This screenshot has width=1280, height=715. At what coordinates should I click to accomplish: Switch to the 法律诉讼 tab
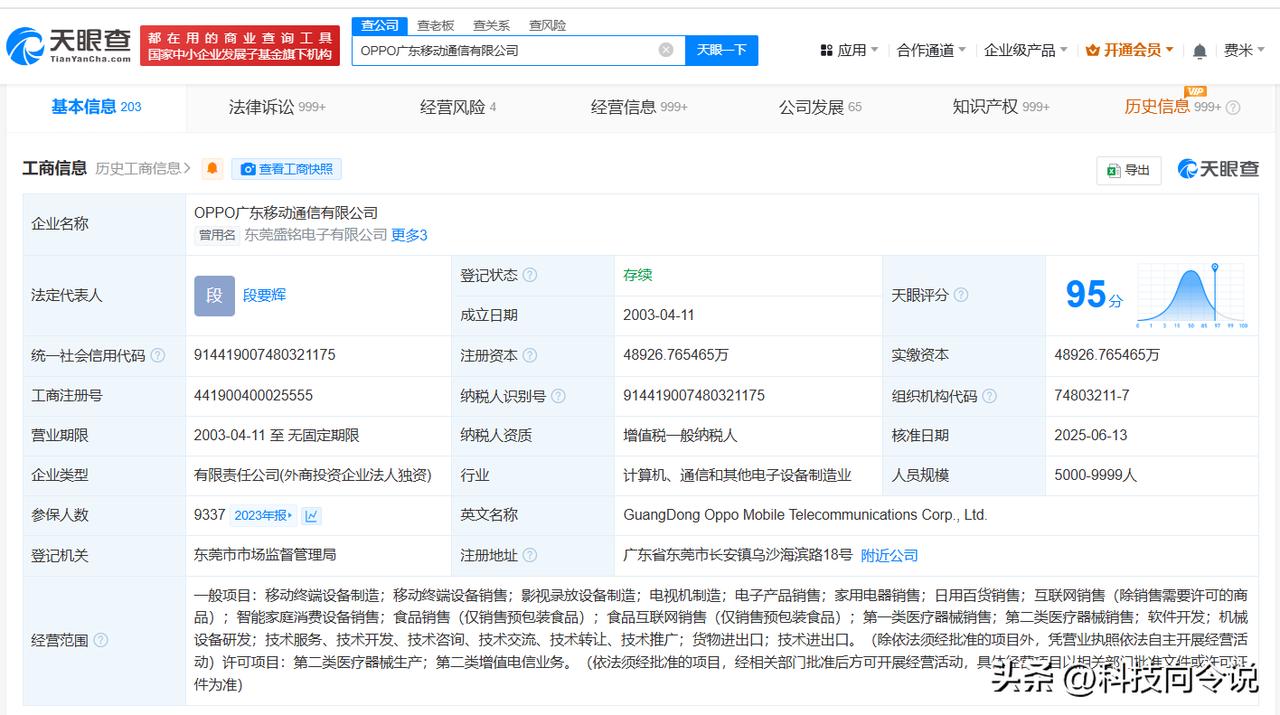point(277,107)
